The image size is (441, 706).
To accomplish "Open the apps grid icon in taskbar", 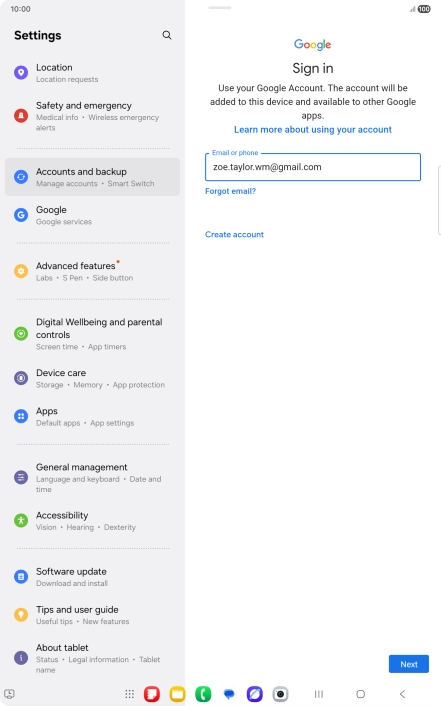I will pyautogui.click(x=130, y=694).
